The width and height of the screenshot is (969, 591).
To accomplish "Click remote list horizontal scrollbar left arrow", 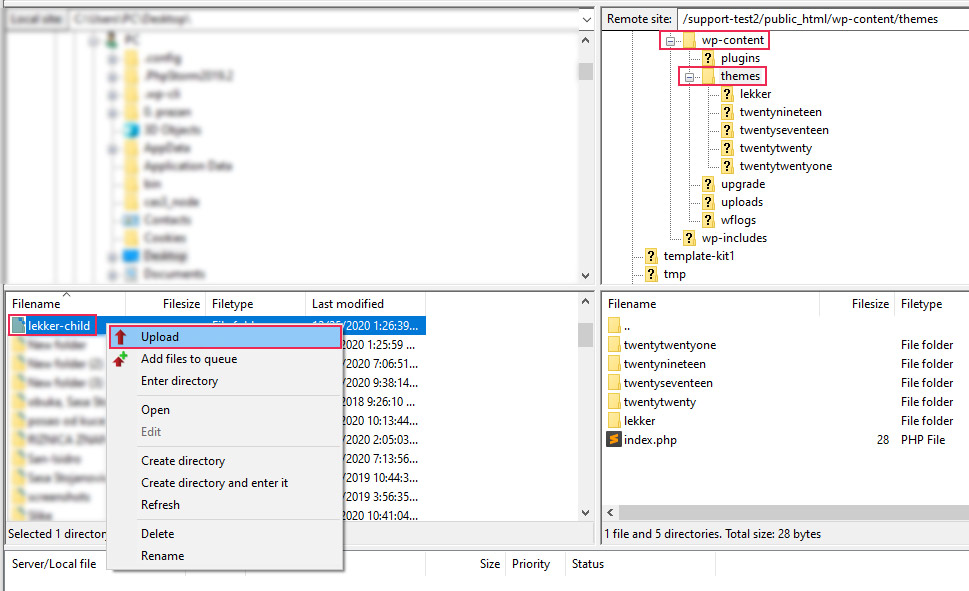I will click(611, 512).
